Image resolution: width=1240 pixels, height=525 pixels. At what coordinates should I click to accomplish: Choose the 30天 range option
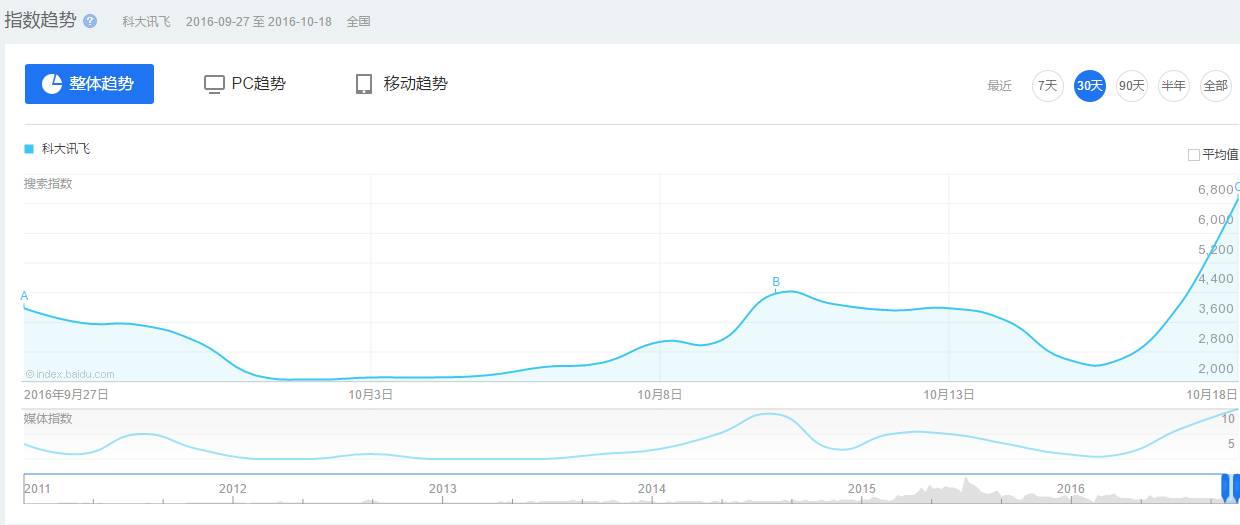[x=1089, y=86]
